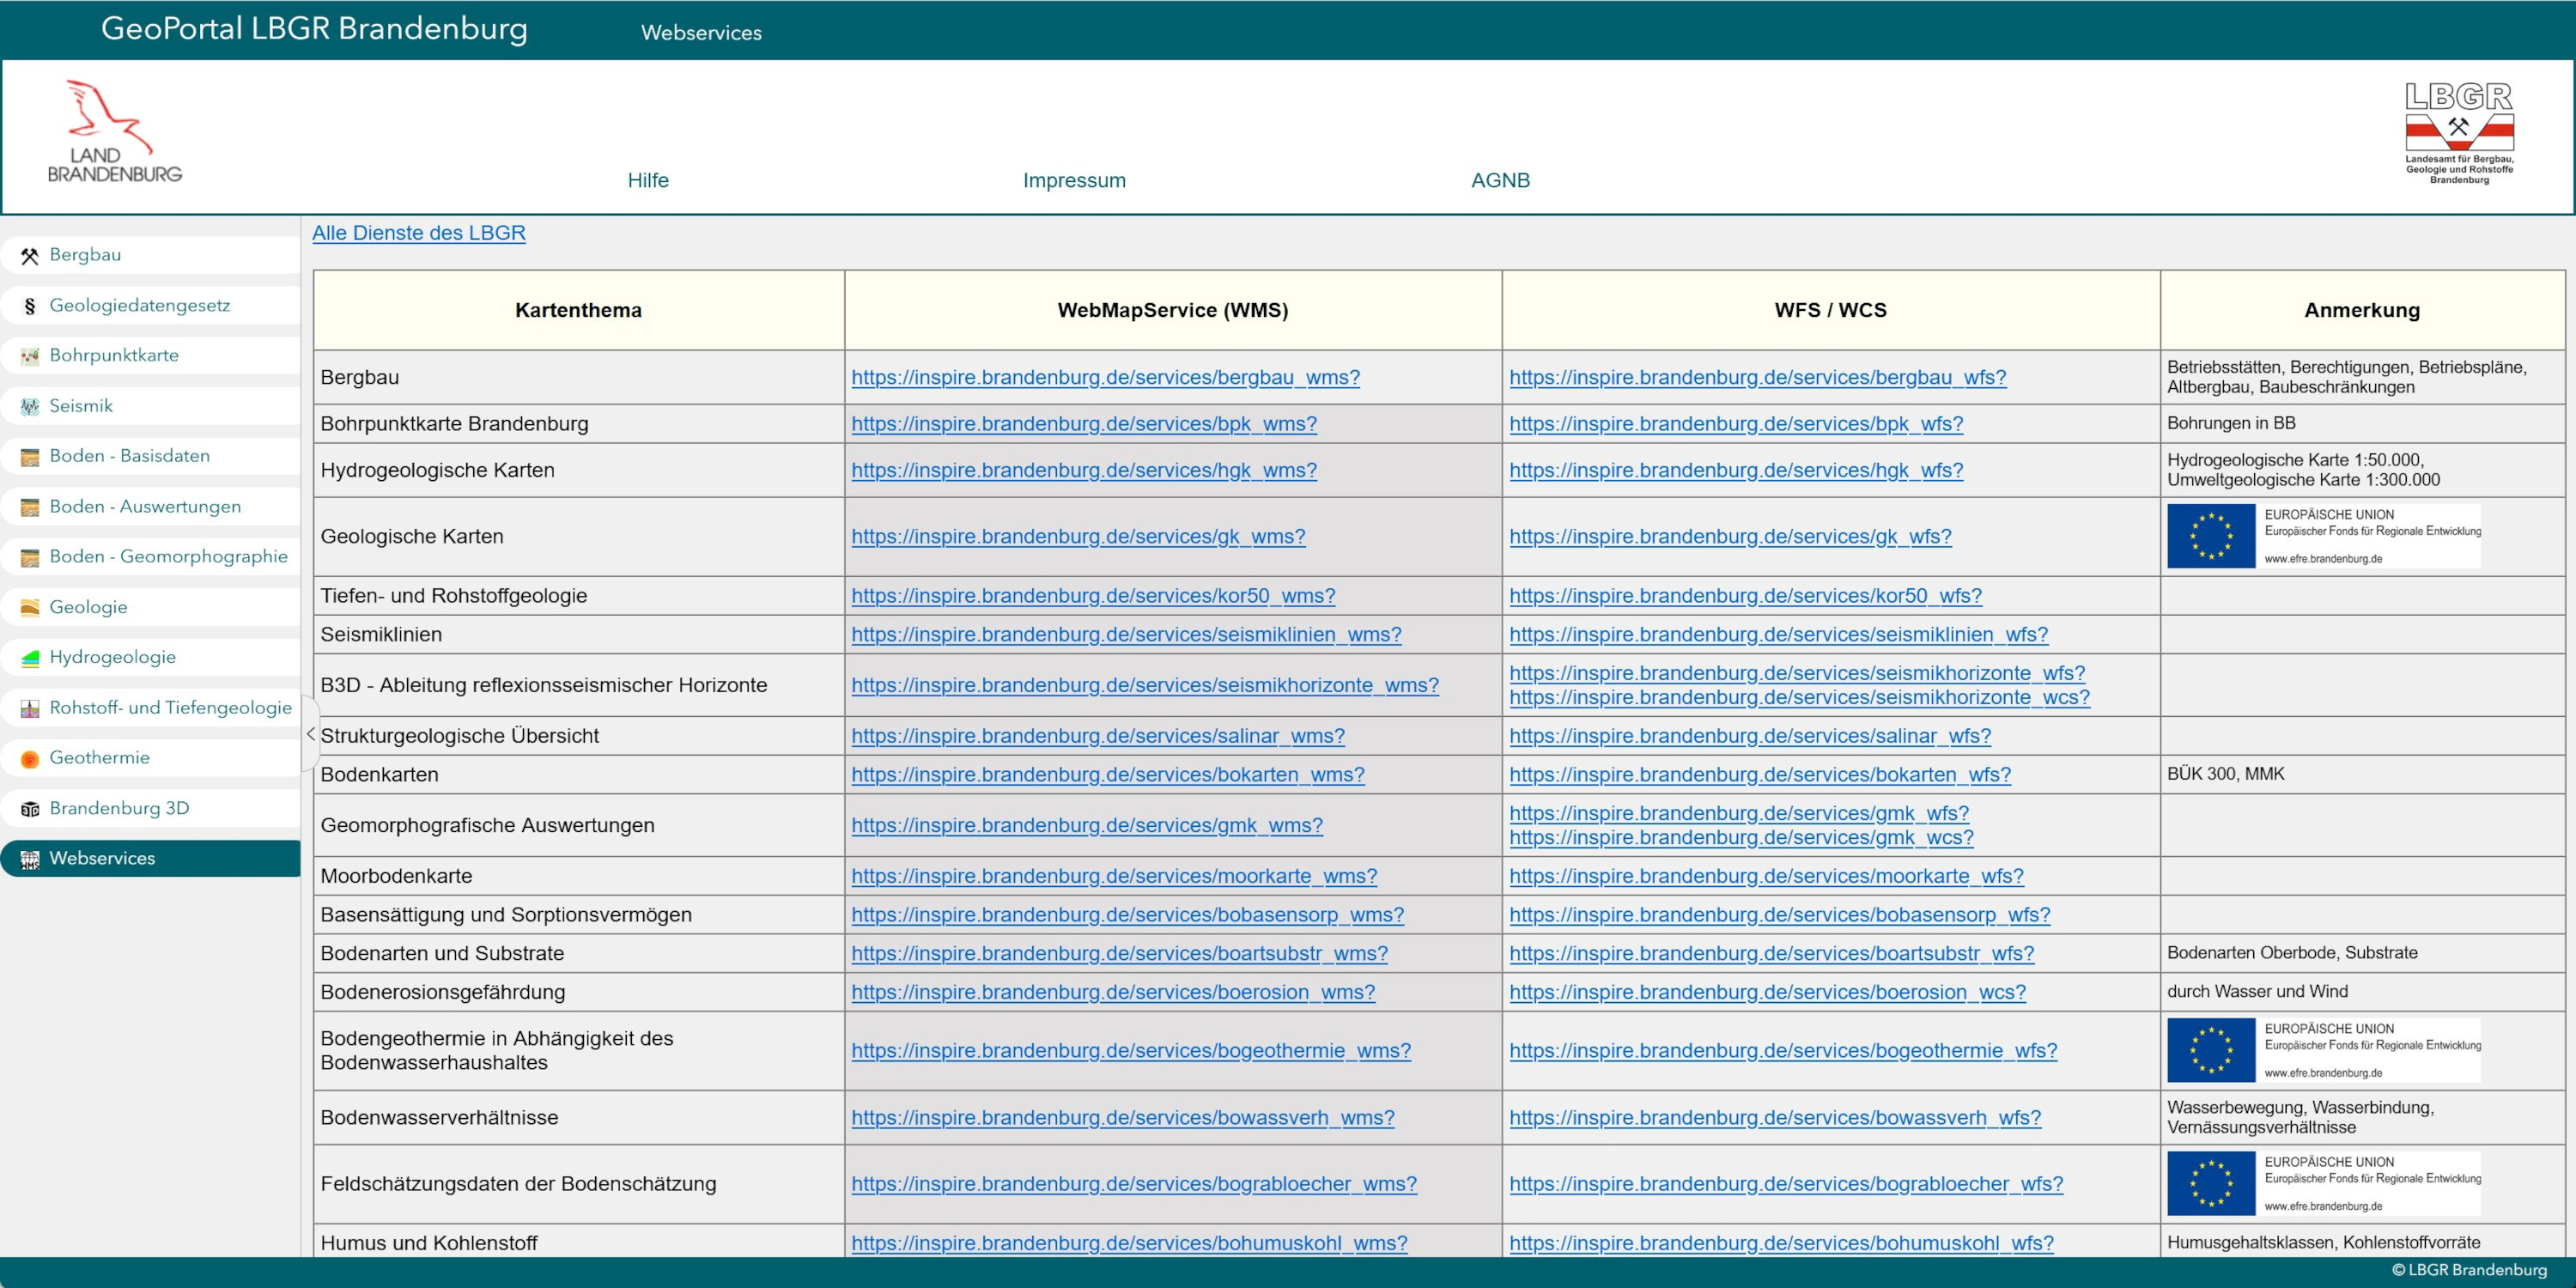The height and width of the screenshot is (1288, 2576).
Task: Click the BÜK 300, MMK annotation cell
Action: (2362, 774)
